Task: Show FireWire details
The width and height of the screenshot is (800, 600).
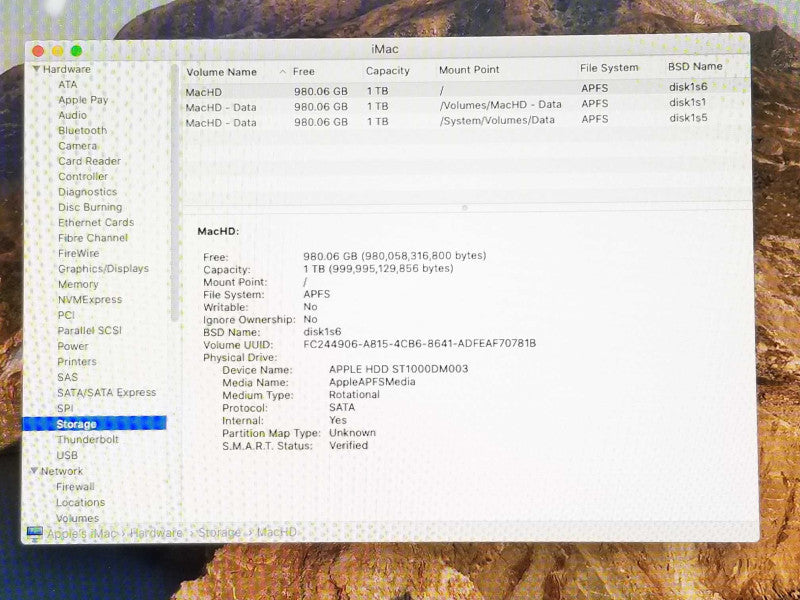Action: click(x=78, y=253)
